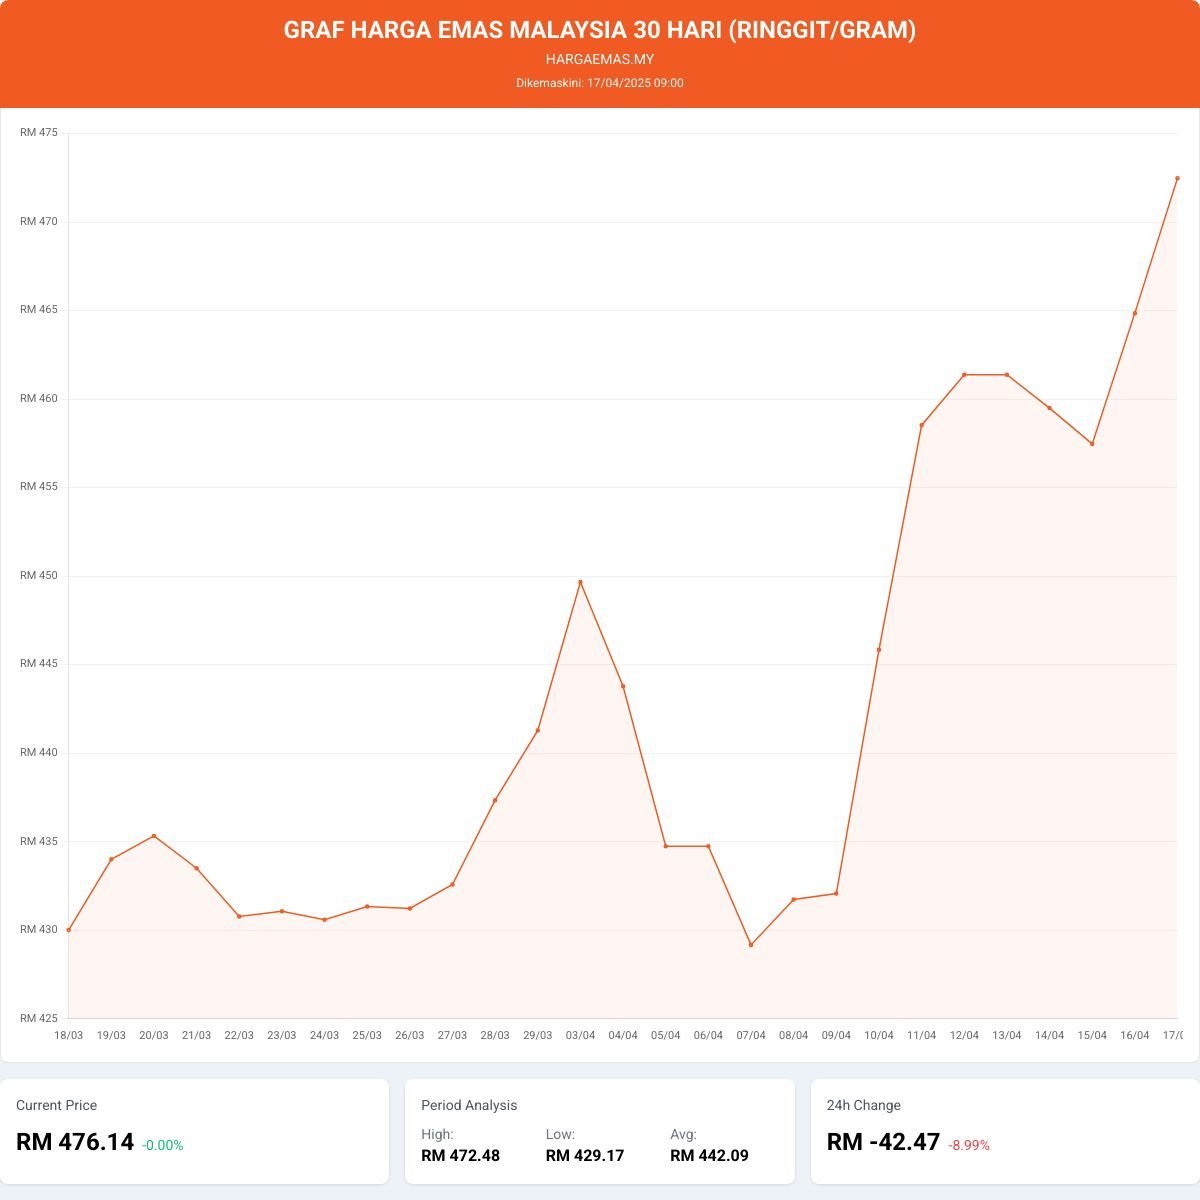Click the HARGAEMAS.MY site link in header

coord(600,59)
